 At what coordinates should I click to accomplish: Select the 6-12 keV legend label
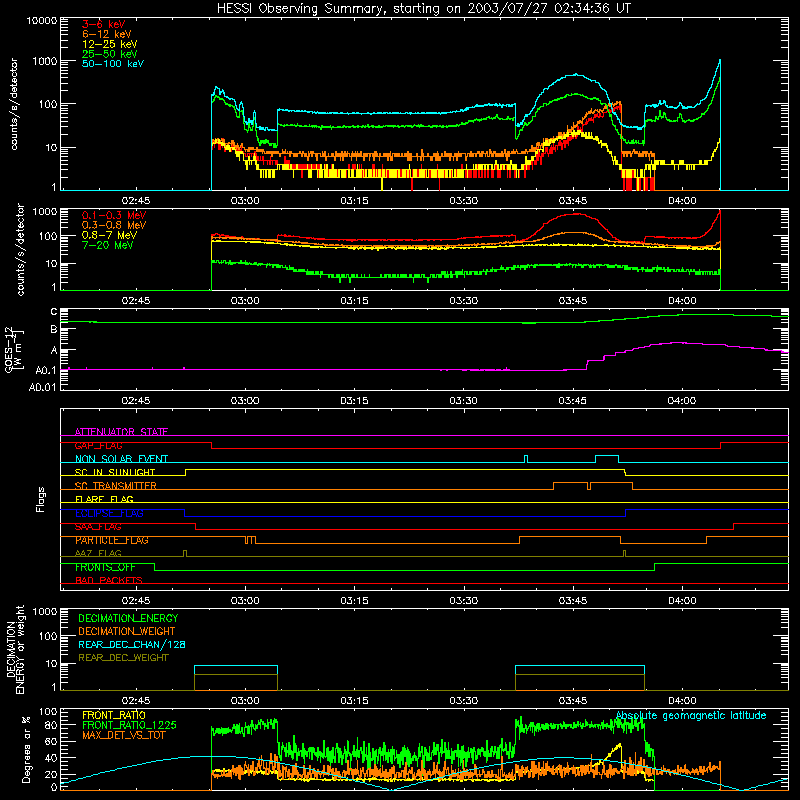[107, 34]
